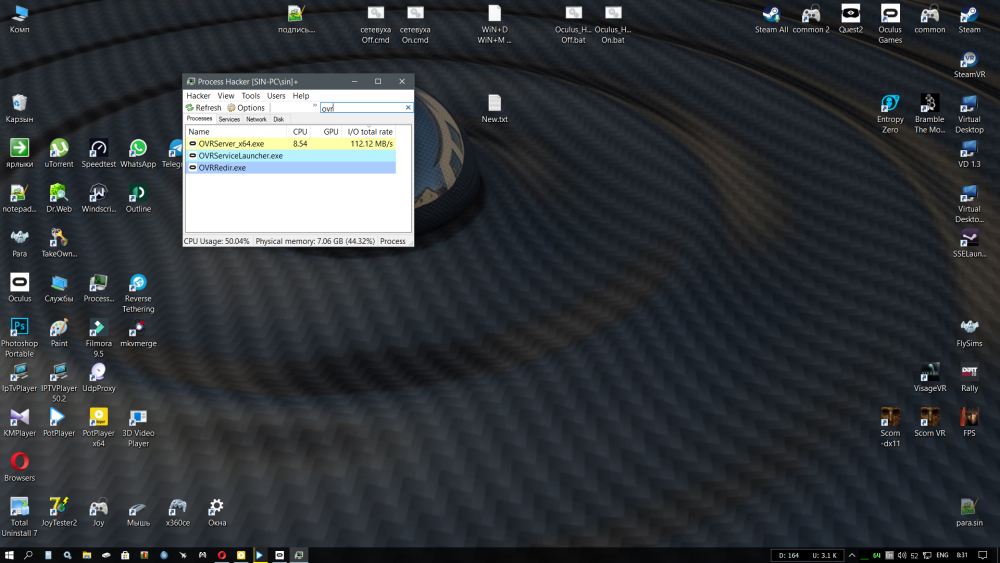Switch to the Network tab

tap(256, 119)
